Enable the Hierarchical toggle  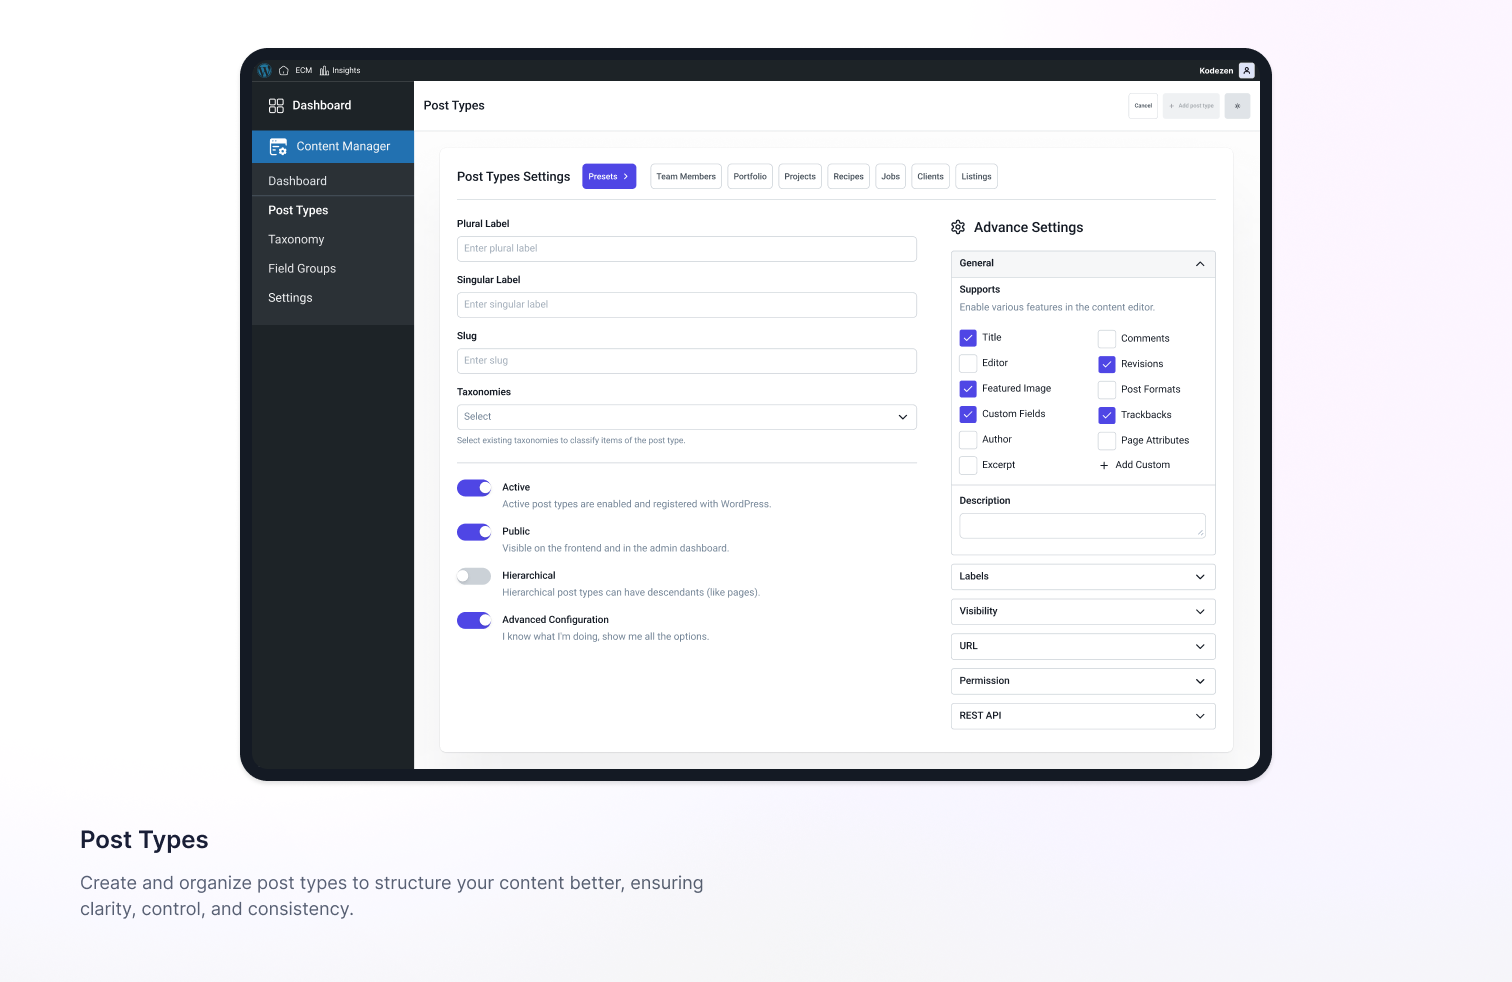click(473, 576)
